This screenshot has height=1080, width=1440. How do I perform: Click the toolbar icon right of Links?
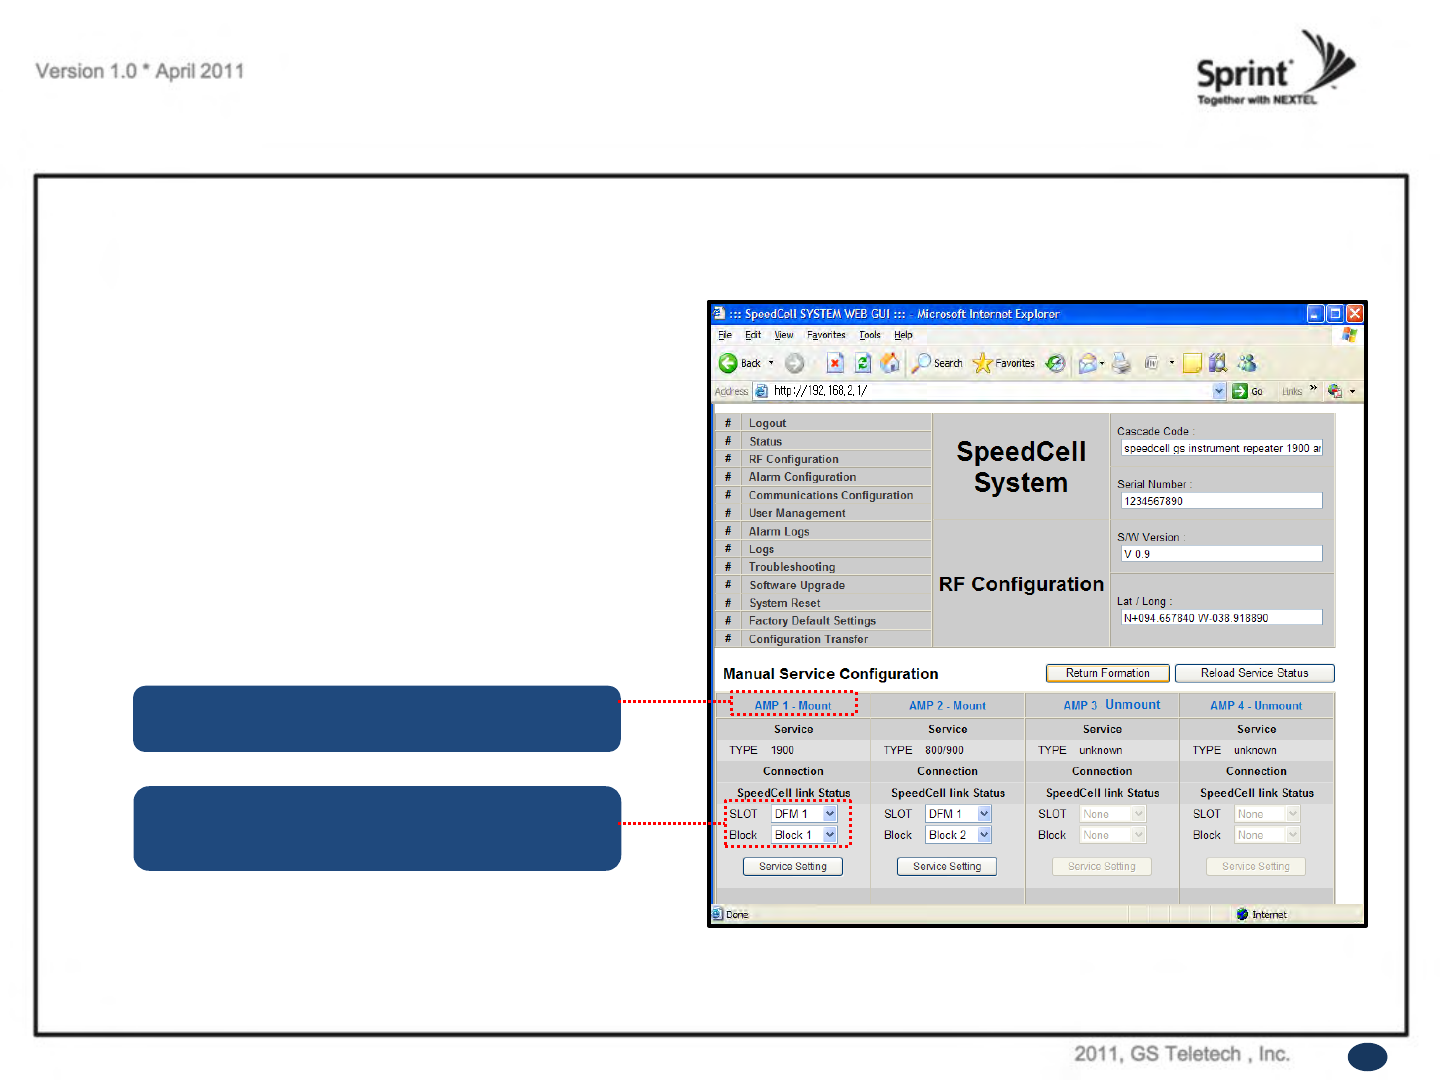(x=1335, y=391)
